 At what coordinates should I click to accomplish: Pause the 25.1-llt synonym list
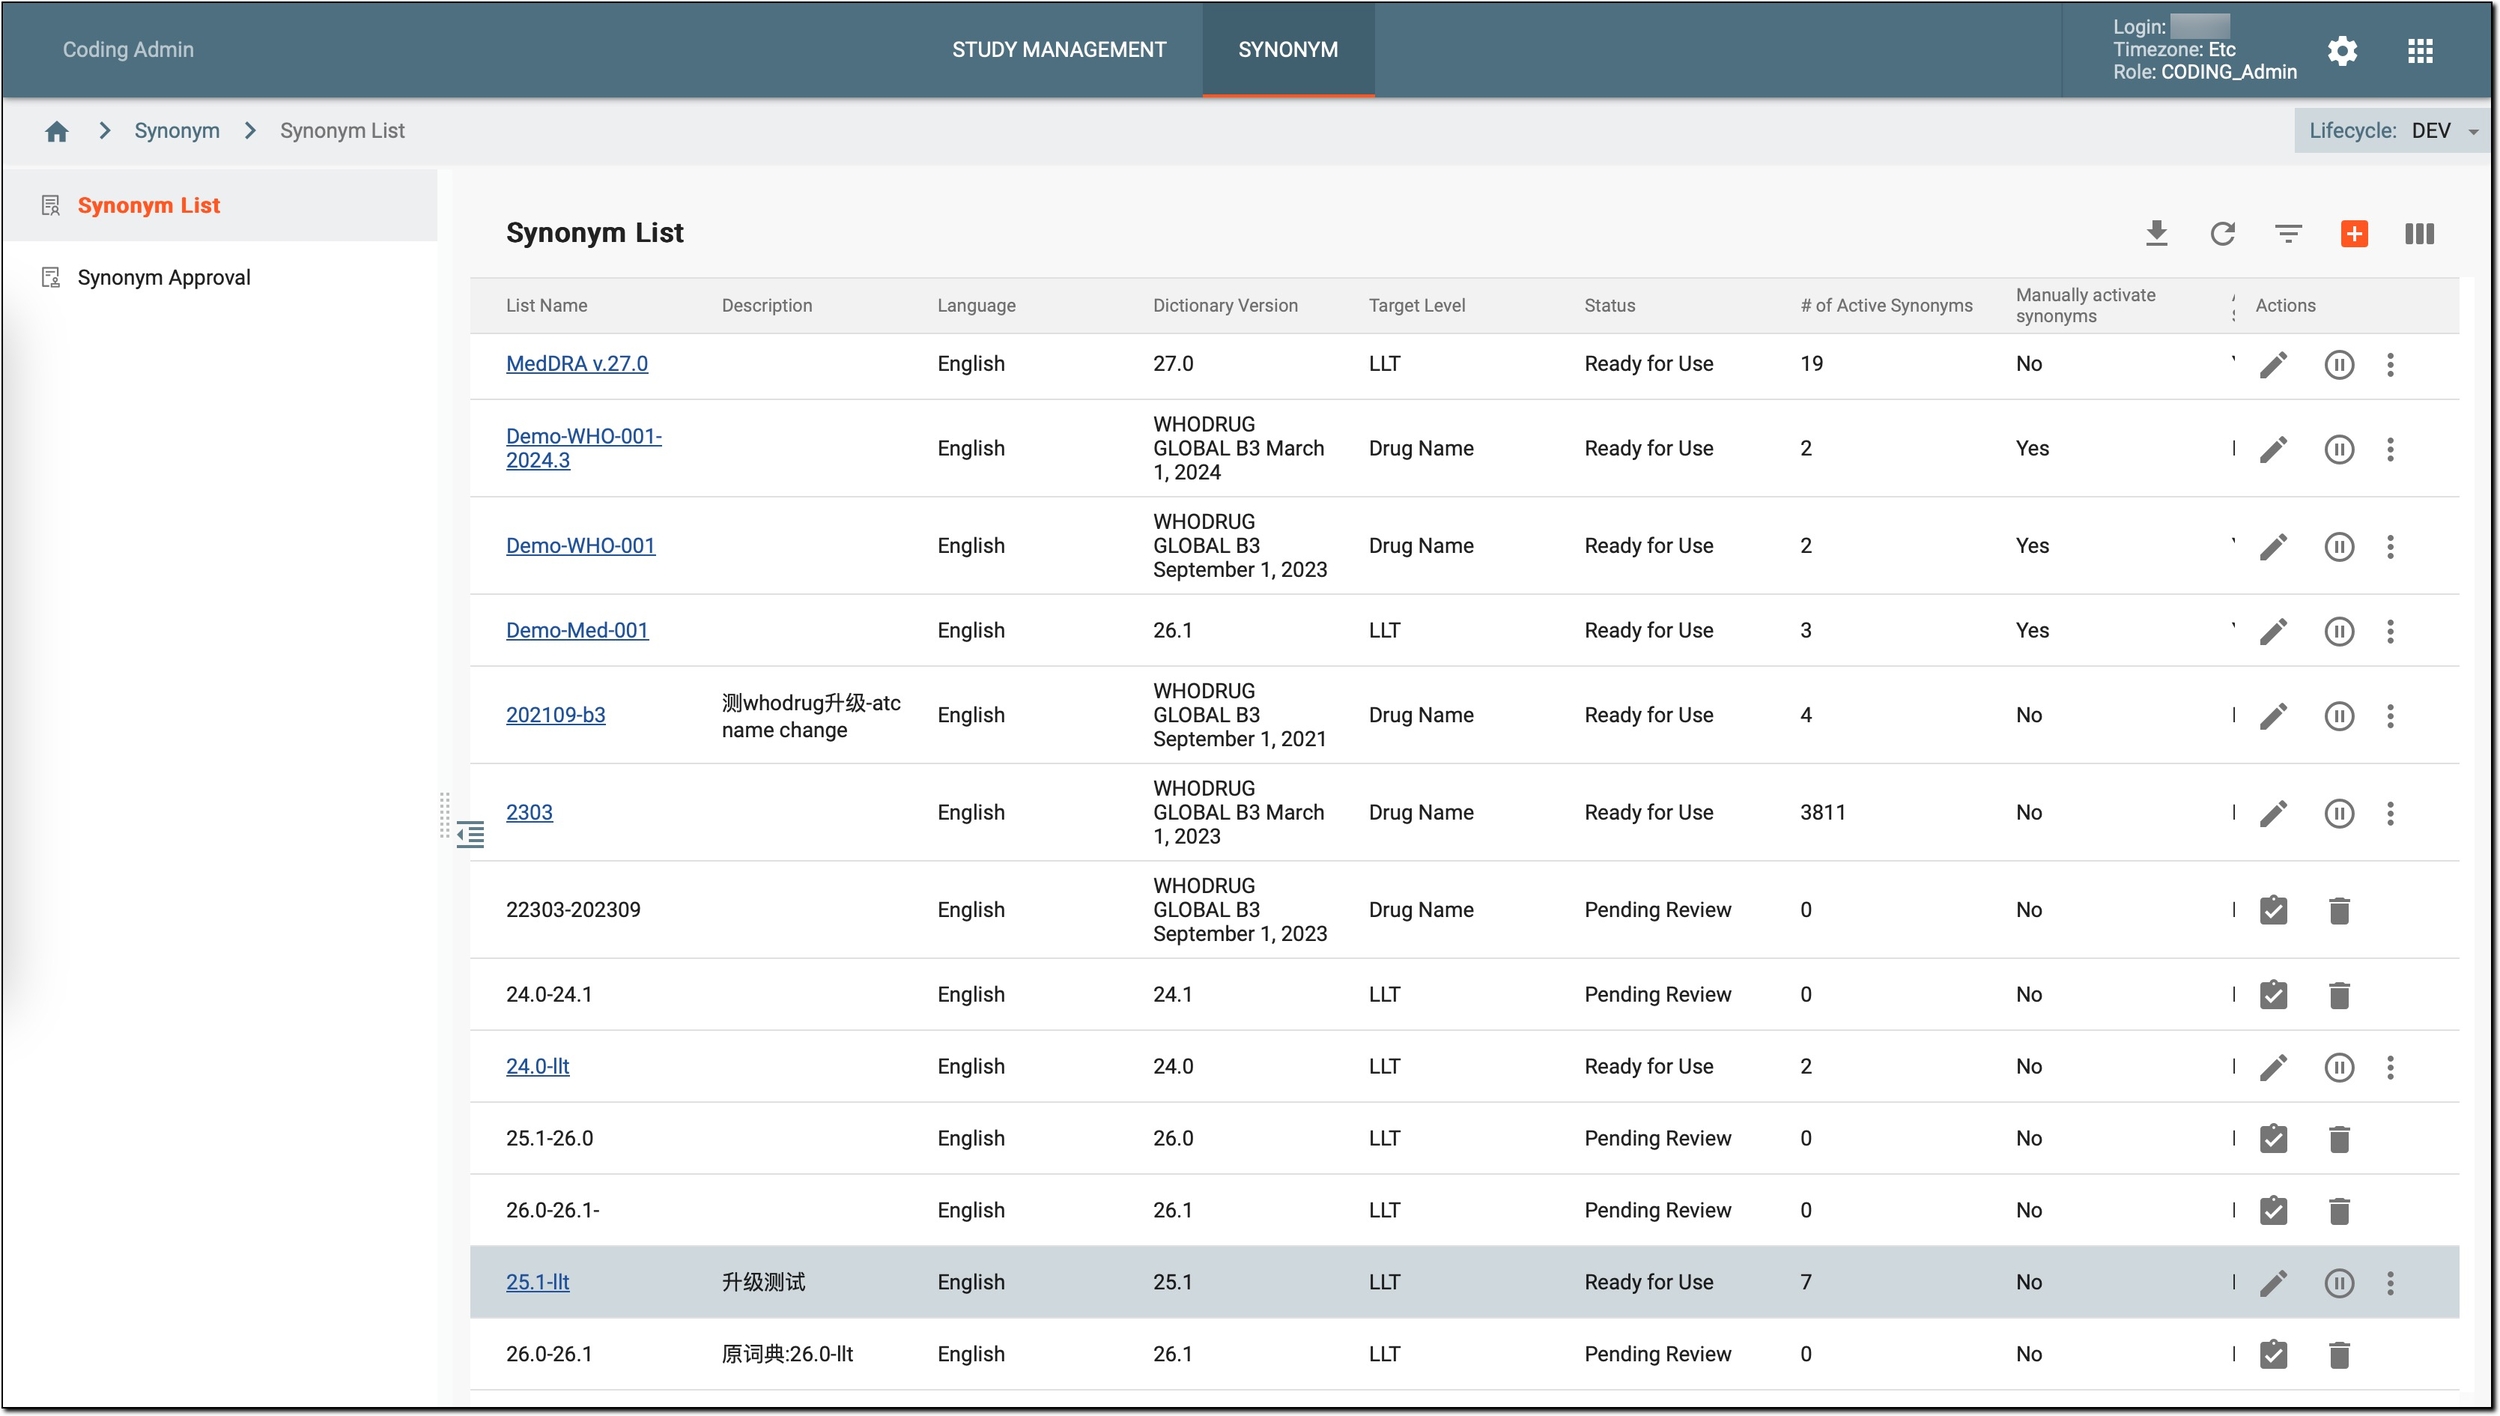(2339, 1284)
